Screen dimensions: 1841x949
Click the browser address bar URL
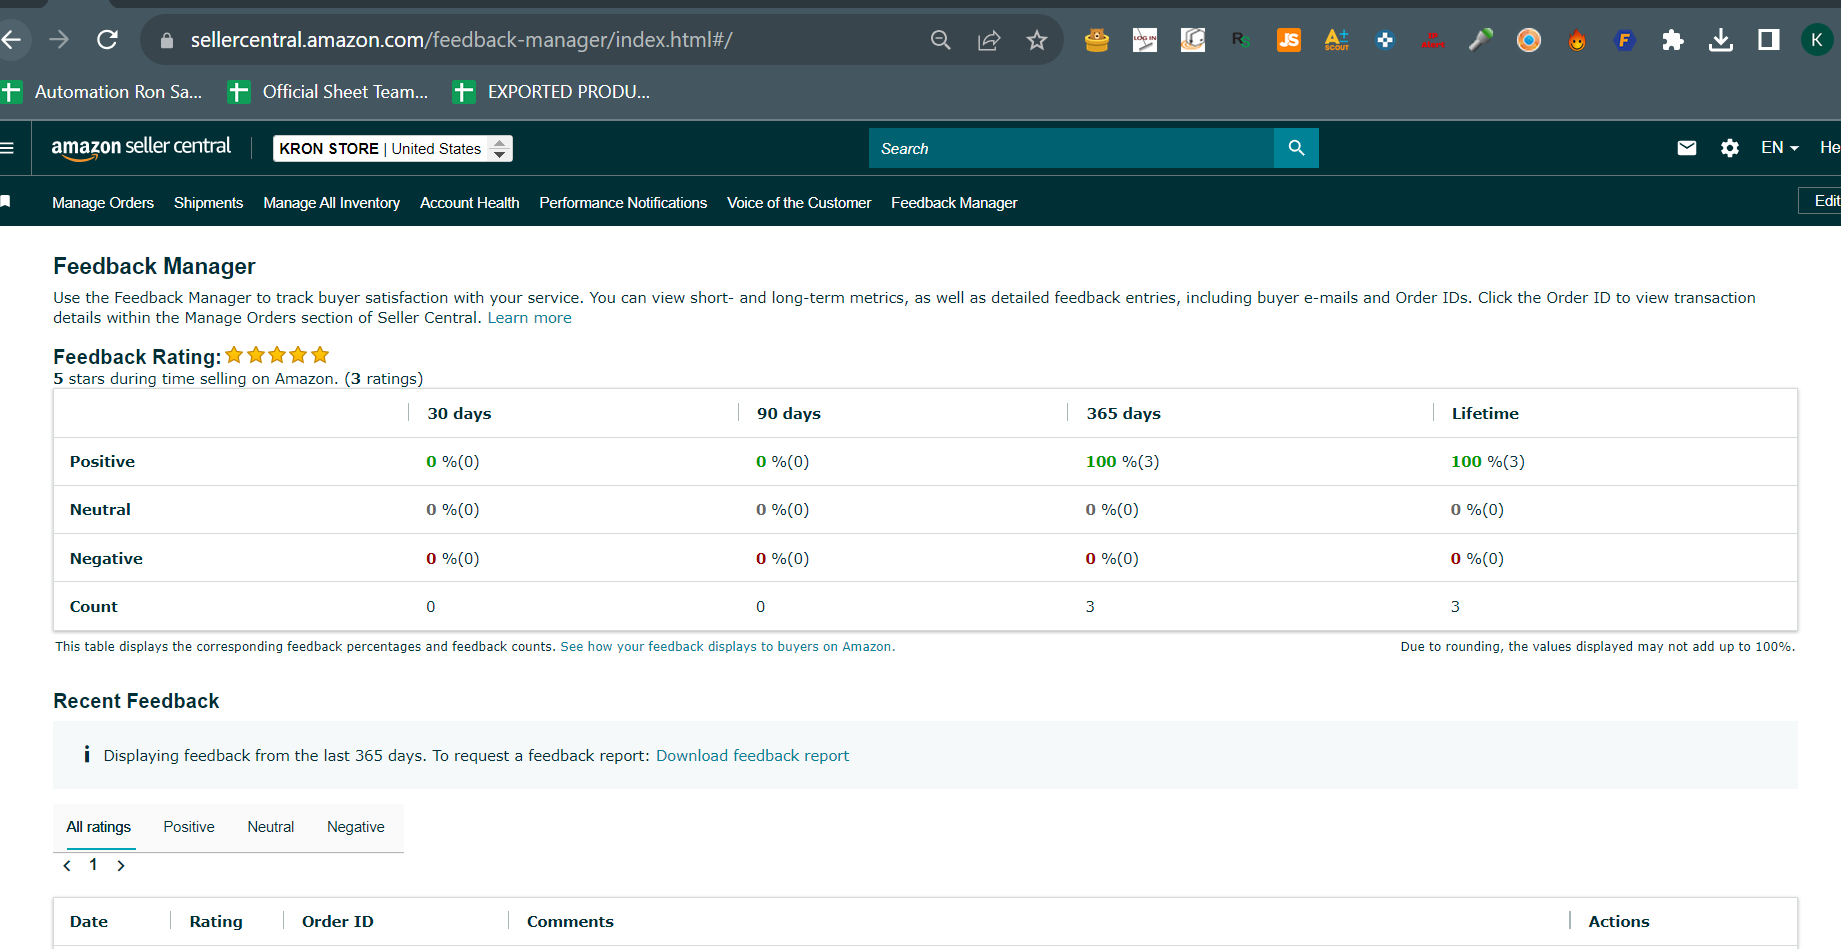click(x=462, y=40)
